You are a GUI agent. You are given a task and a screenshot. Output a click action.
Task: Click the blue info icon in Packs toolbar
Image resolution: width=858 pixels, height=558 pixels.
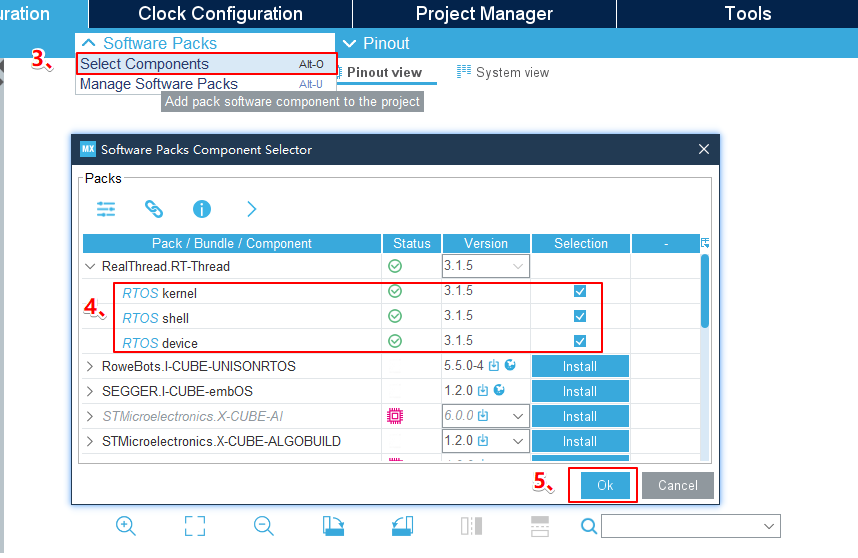point(202,209)
